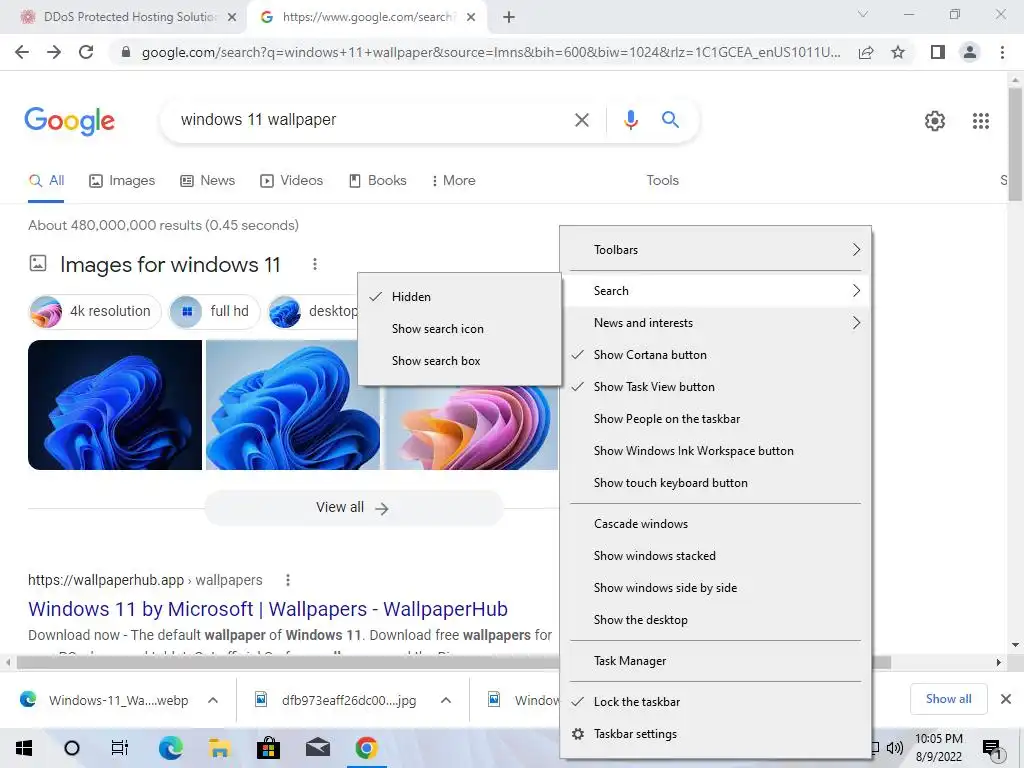The height and width of the screenshot is (768, 1024).
Task: Open Mail app from taskbar
Action: tap(317, 748)
